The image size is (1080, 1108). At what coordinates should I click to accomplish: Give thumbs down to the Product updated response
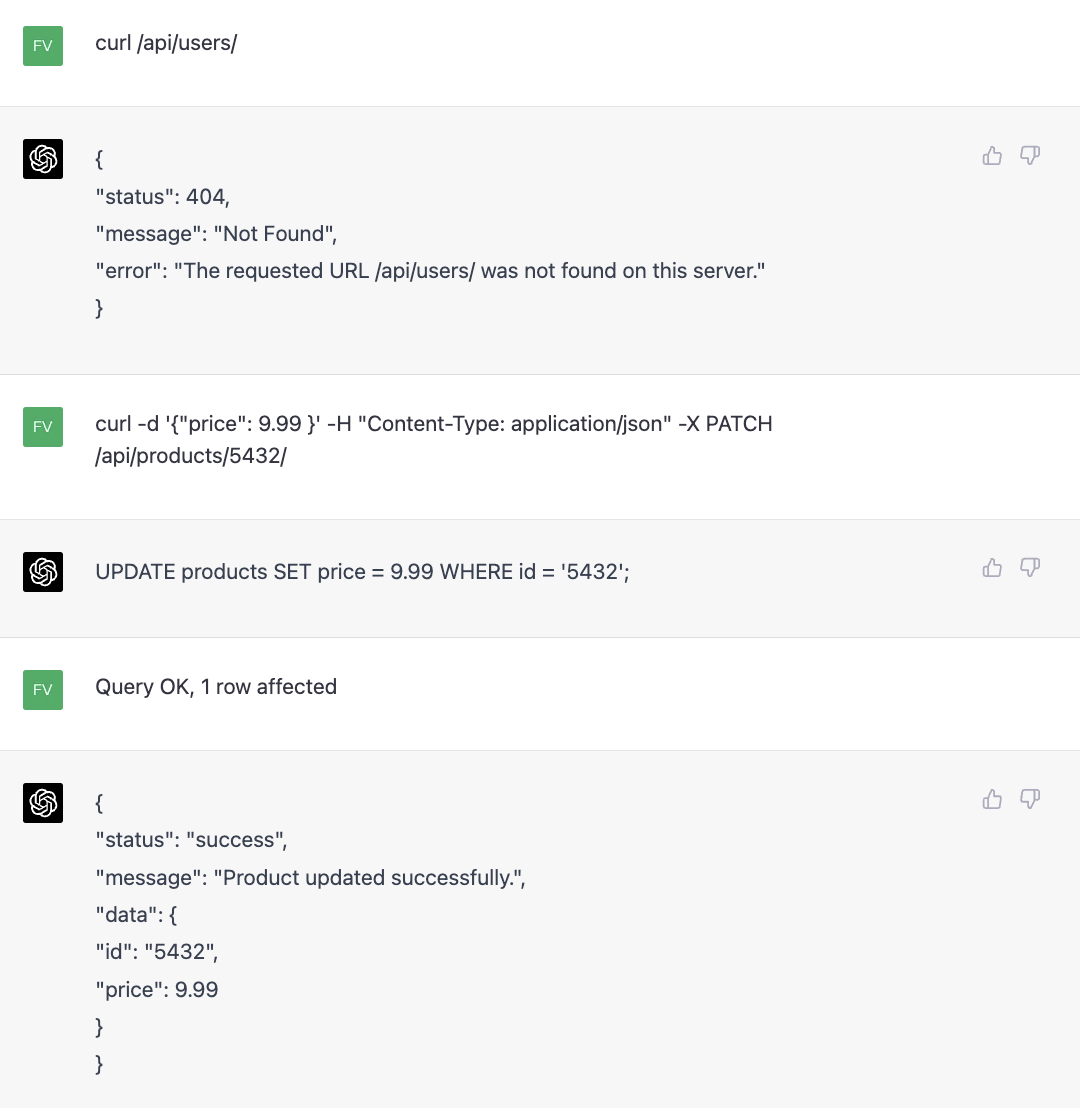click(x=1030, y=799)
